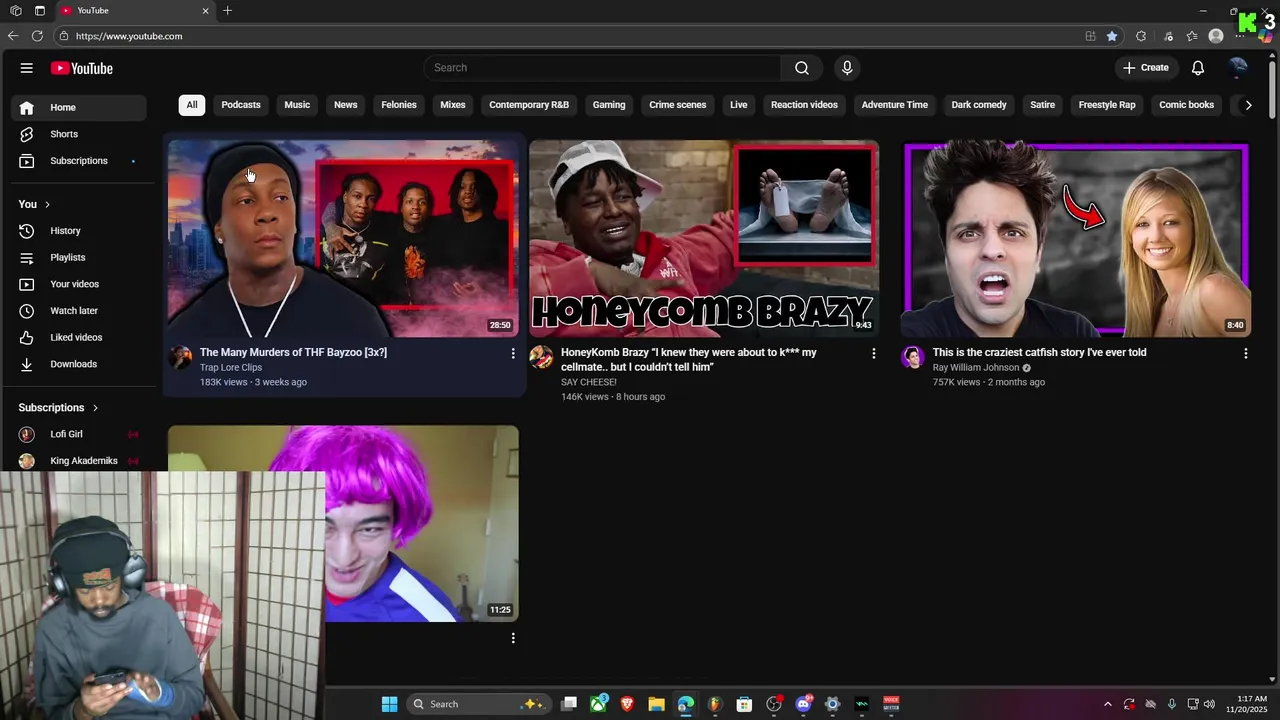Open options for THF Bayzoo video

[513, 354]
